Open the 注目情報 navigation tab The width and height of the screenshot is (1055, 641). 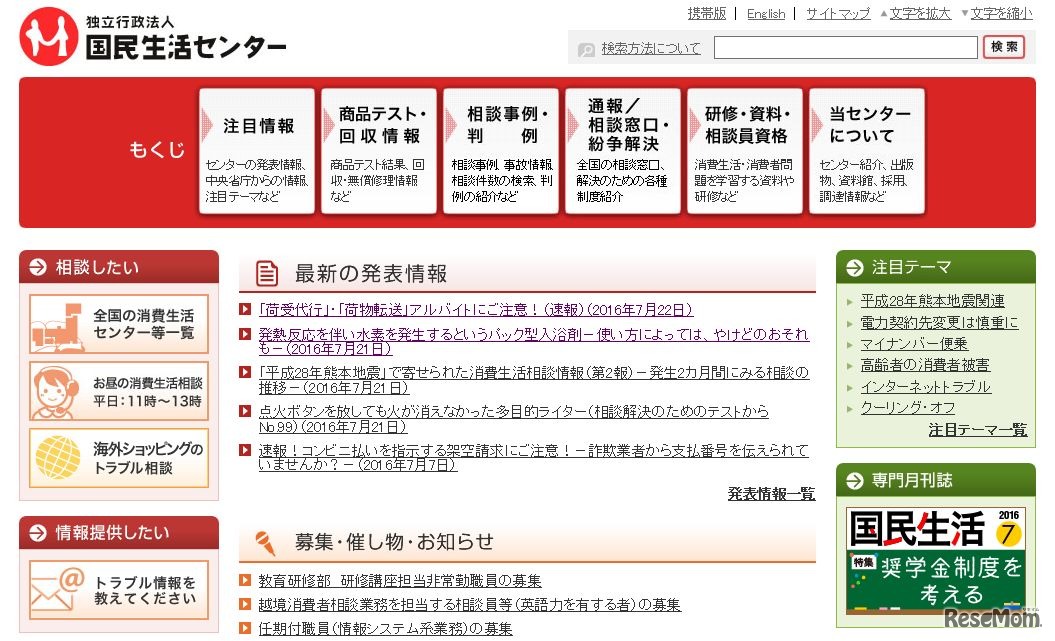[x=257, y=150]
